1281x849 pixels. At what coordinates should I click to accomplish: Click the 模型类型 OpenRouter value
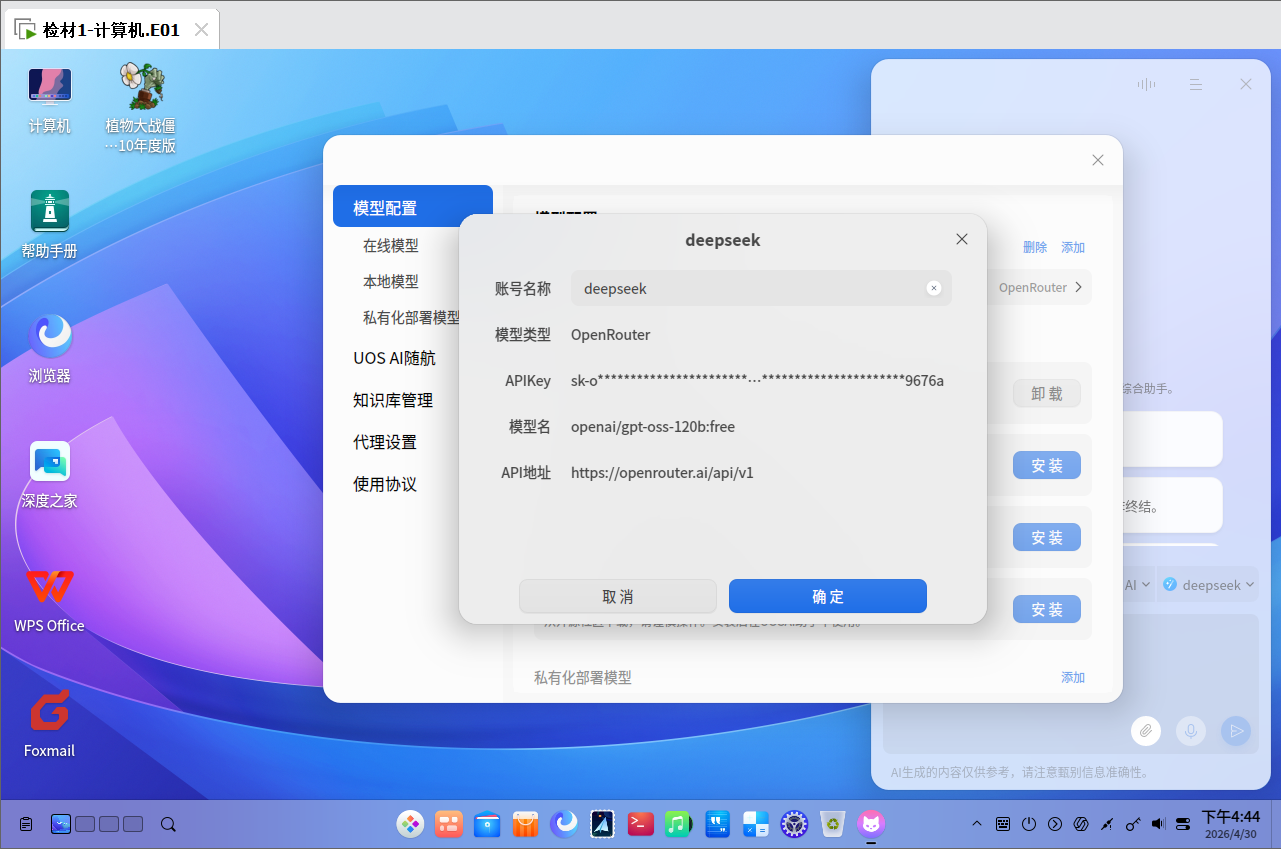pos(611,334)
